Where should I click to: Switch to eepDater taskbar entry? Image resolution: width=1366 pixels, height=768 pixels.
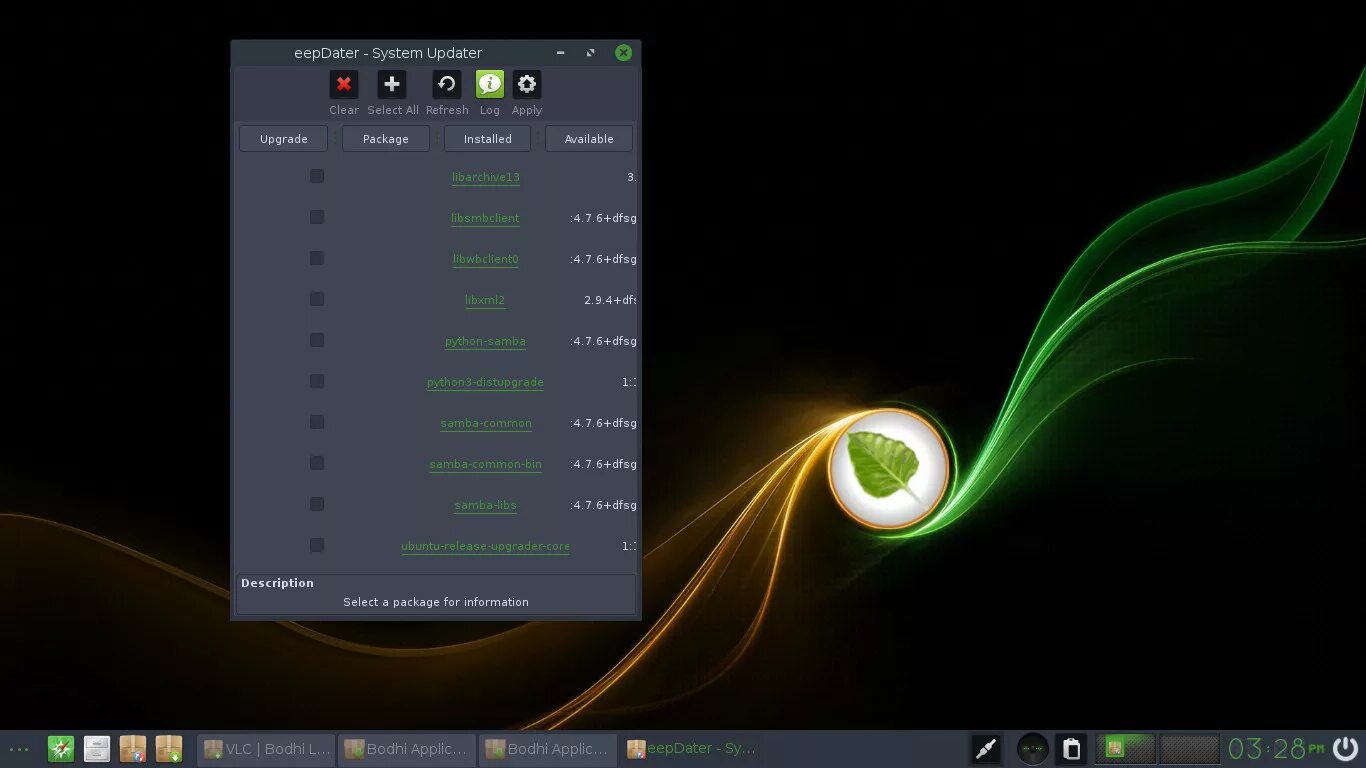(690, 748)
